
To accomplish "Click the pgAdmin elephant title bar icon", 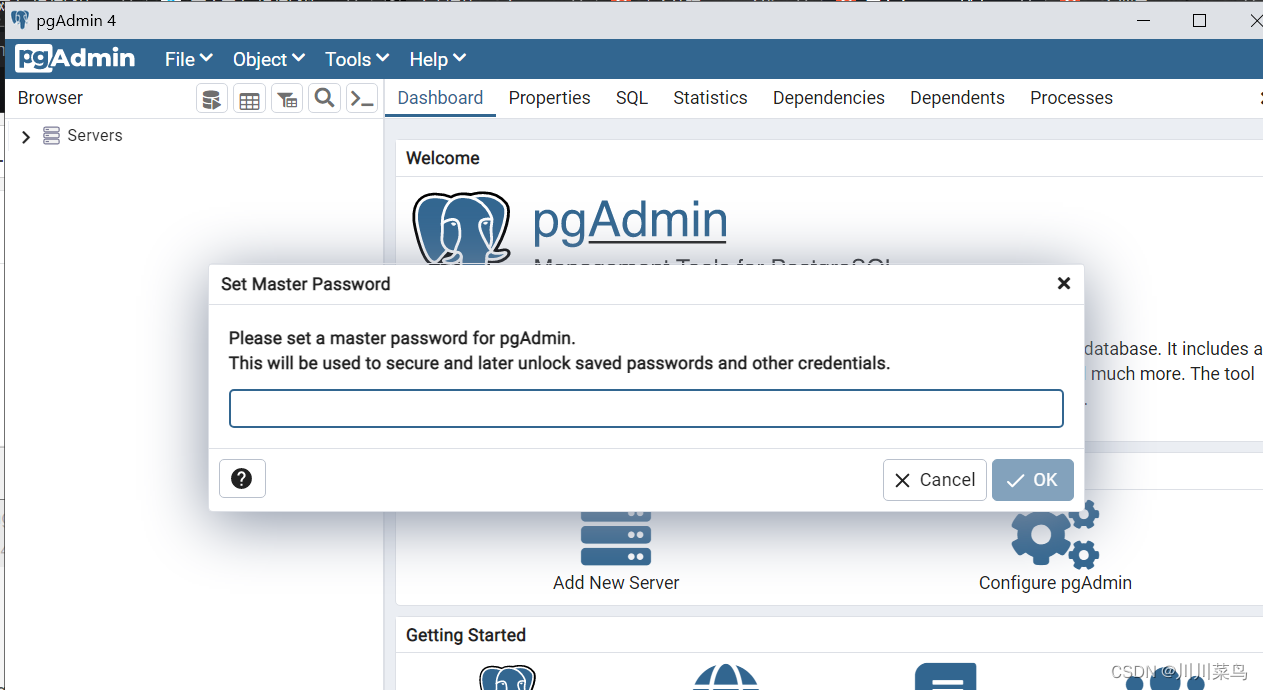I will pyautogui.click(x=20, y=20).
